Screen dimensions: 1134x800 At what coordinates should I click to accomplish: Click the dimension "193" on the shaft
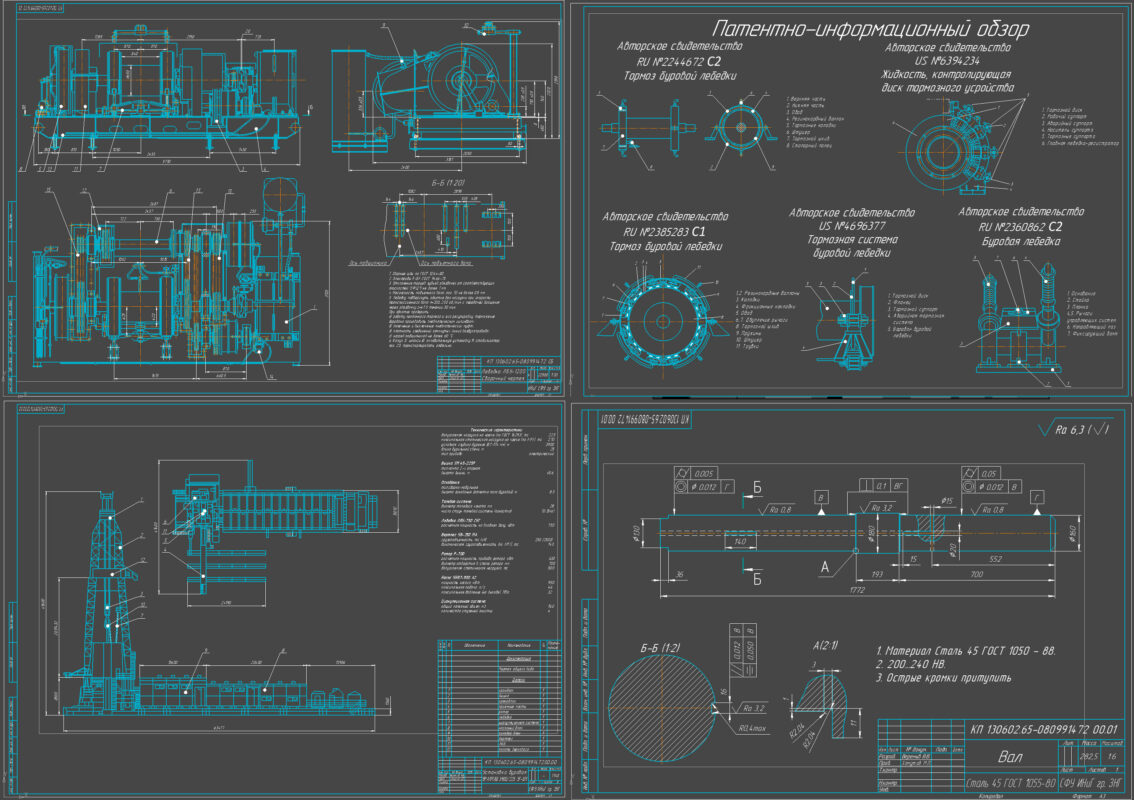877,574
